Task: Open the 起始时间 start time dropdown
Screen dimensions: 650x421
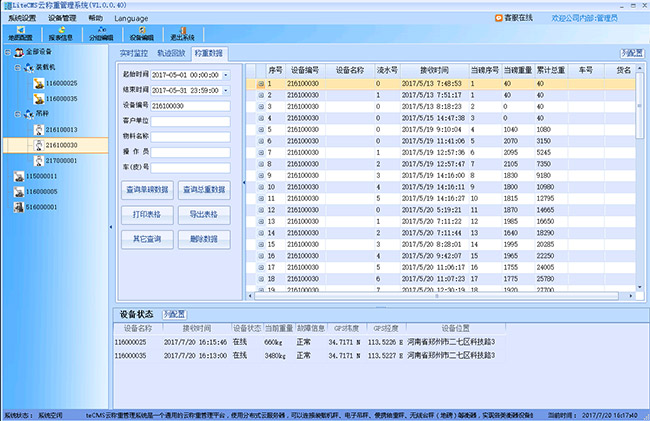Action: click(226, 75)
